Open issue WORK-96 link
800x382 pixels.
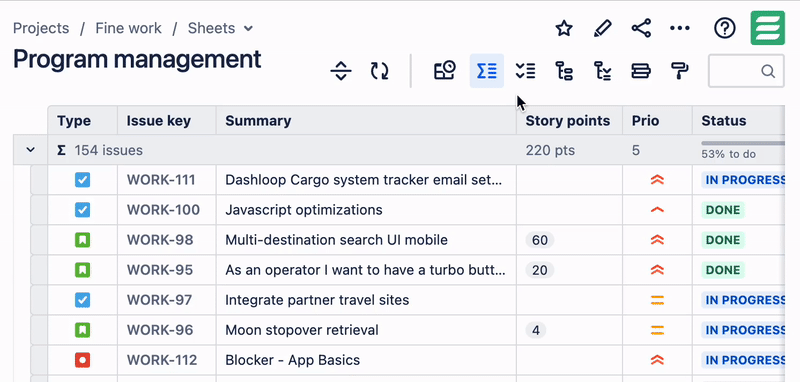pos(160,330)
